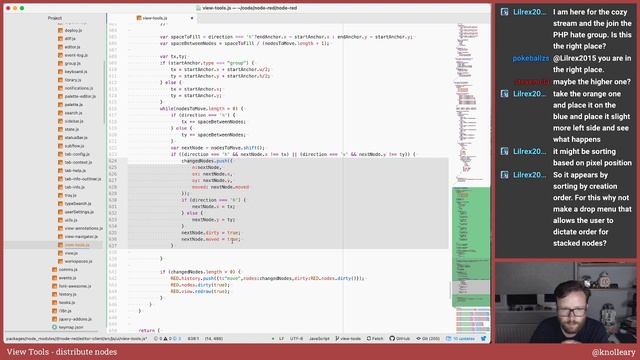Click the statusBar.js file icon

point(60,138)
